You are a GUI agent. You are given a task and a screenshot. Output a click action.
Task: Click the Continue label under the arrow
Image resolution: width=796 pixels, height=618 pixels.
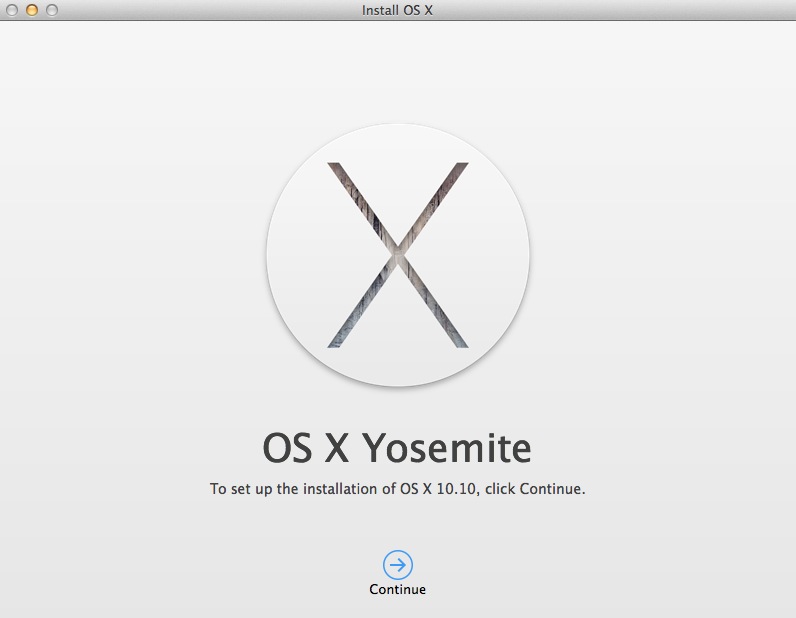397,590
